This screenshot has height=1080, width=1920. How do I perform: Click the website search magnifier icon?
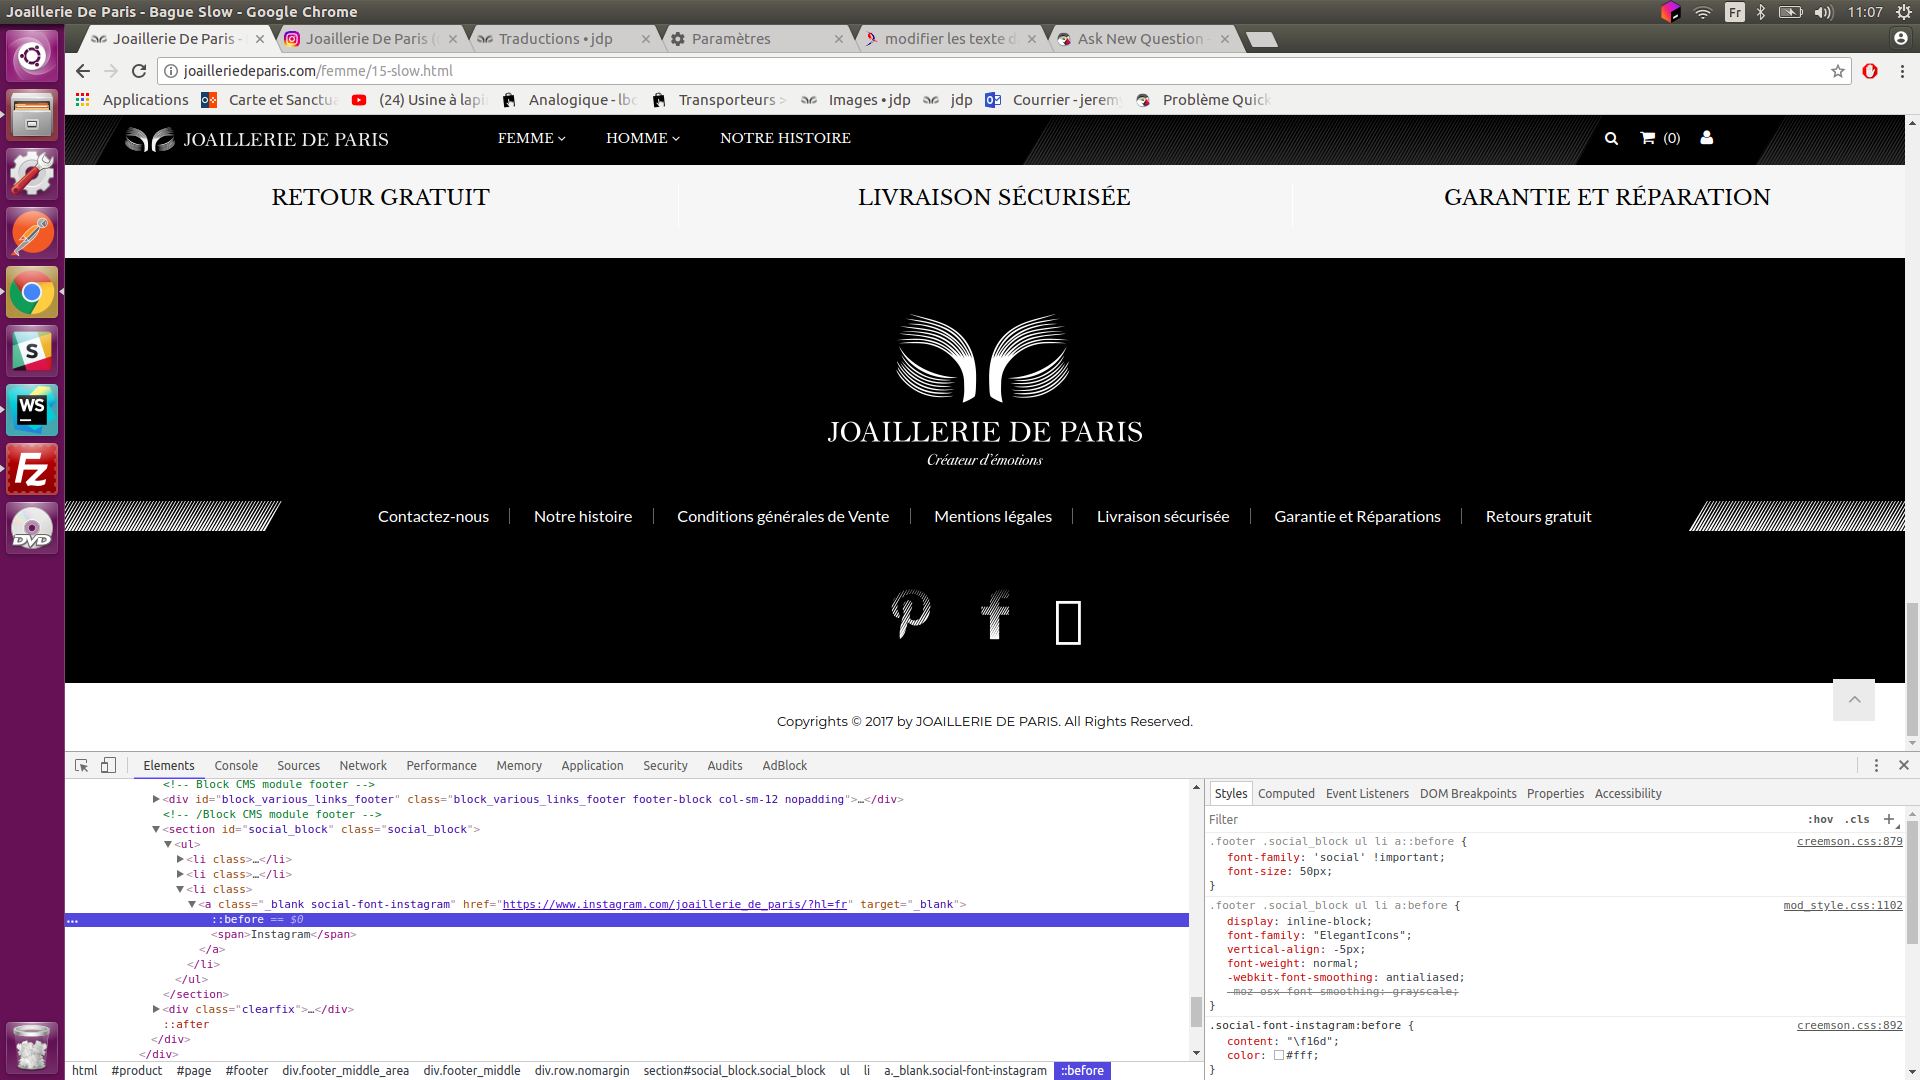pos(1611,138)
